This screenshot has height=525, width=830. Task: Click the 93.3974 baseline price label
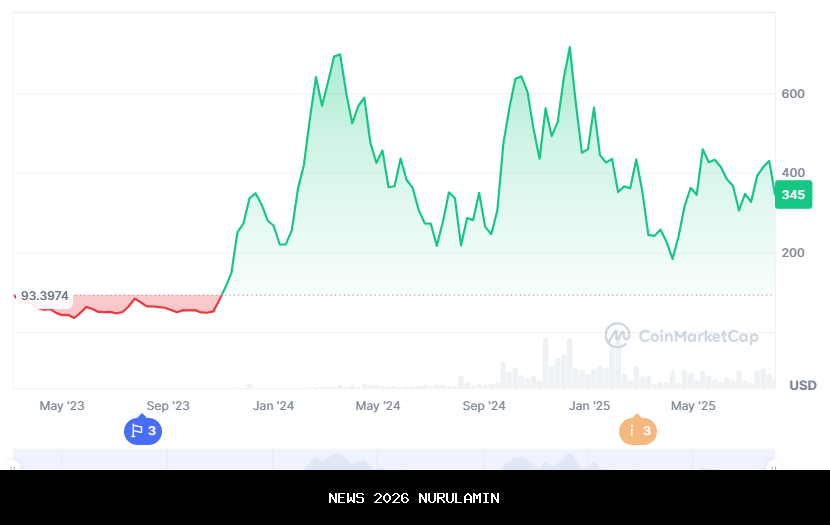[x=44, y=296]
